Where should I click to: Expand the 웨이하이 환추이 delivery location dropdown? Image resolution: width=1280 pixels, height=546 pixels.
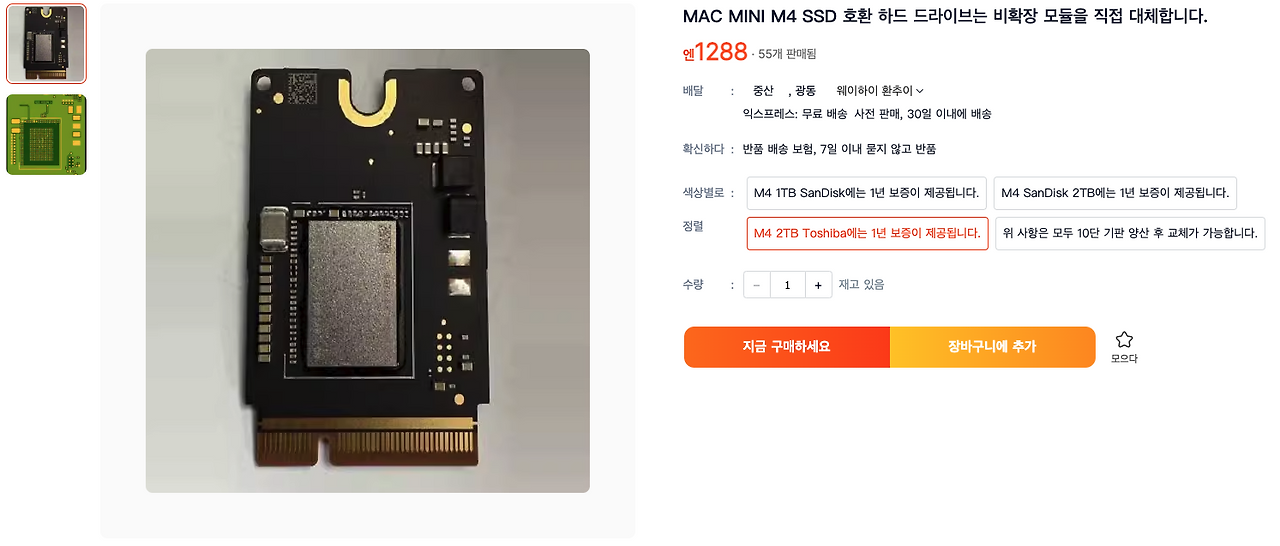coord(880,91)
